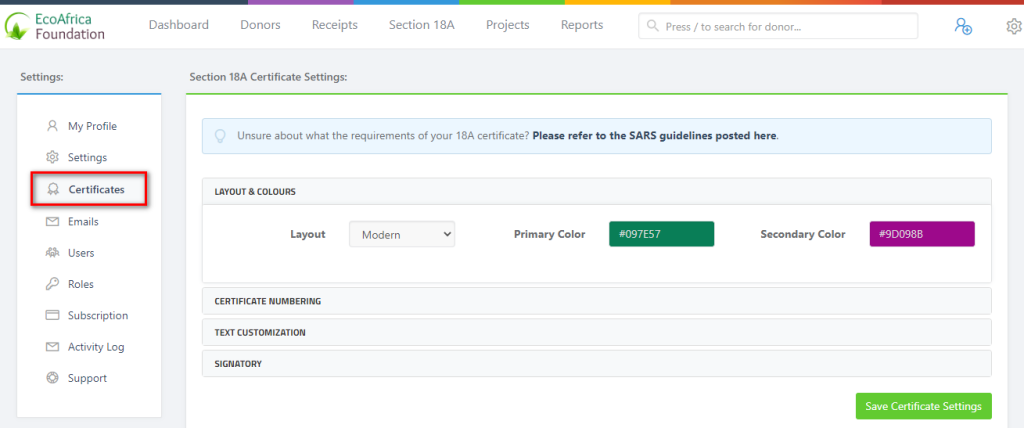Open the Layout dropdown set to Modern

(x=402, y=235)
